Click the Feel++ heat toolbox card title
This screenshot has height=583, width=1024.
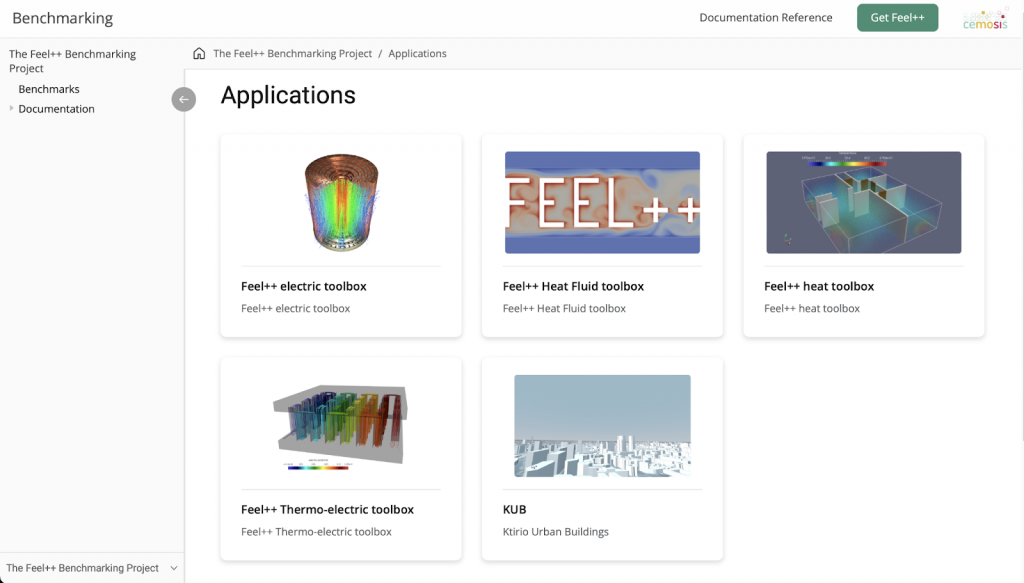coord(819,286)
